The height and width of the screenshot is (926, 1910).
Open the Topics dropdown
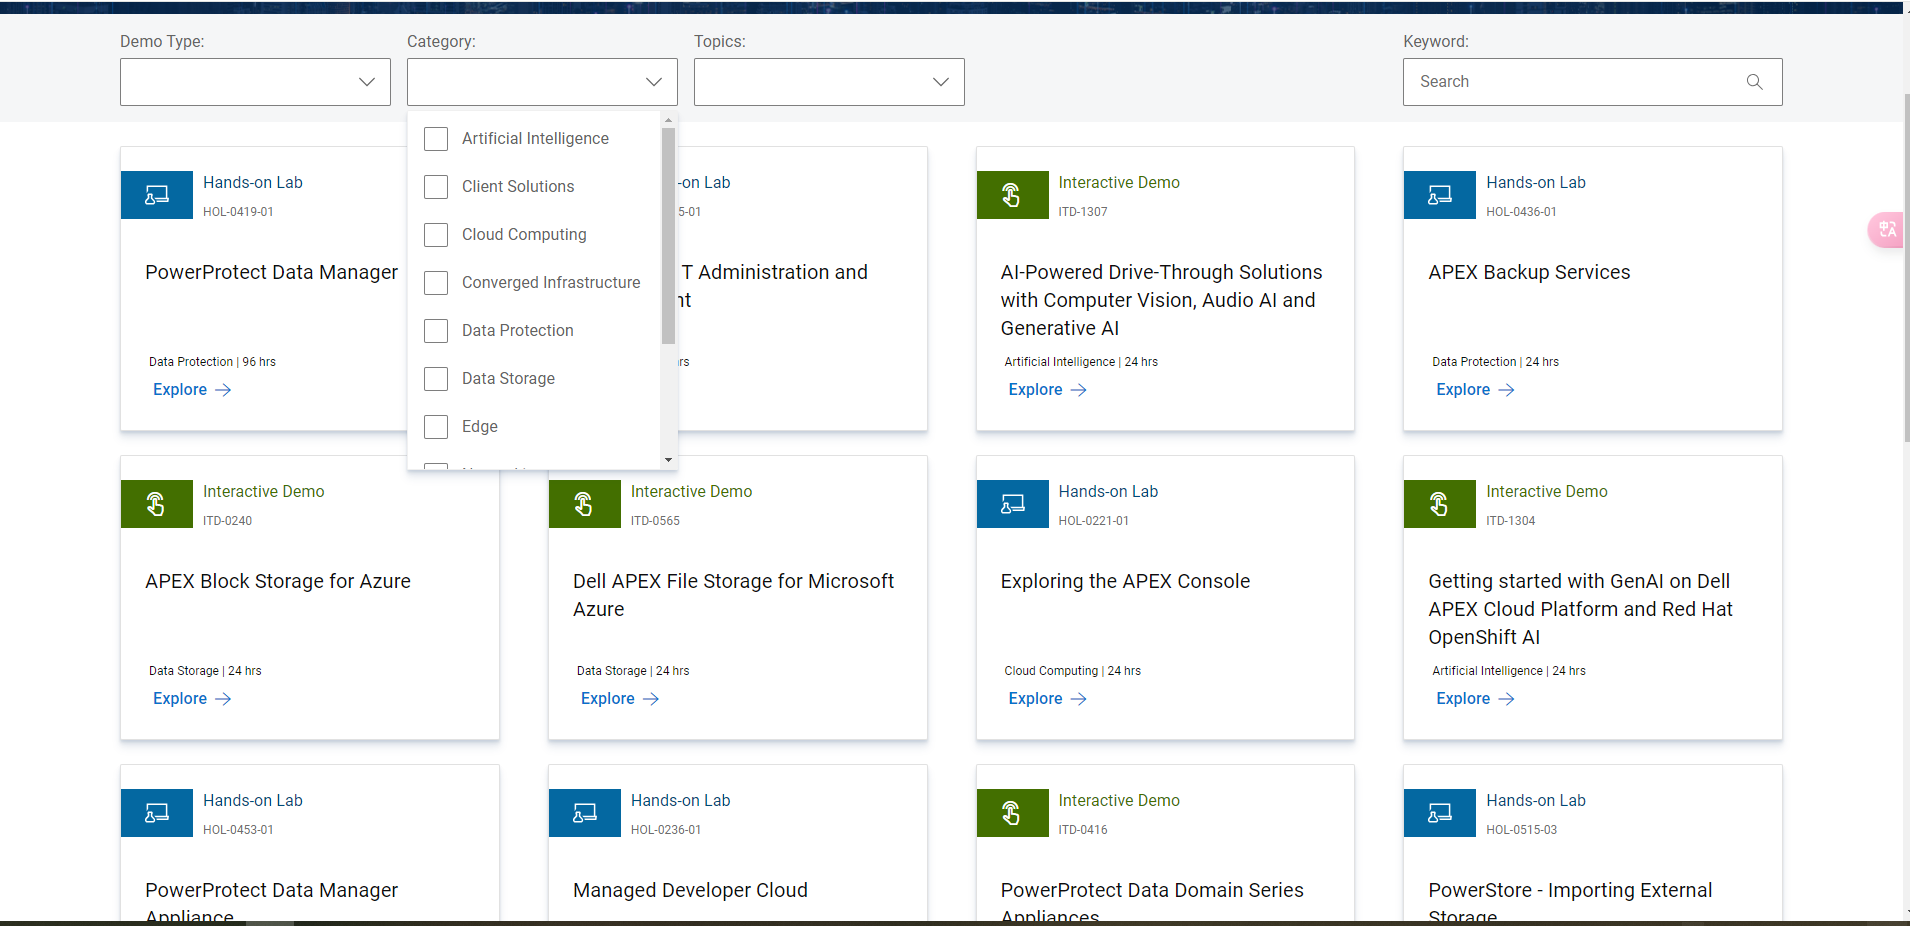[x=829, y=82]
